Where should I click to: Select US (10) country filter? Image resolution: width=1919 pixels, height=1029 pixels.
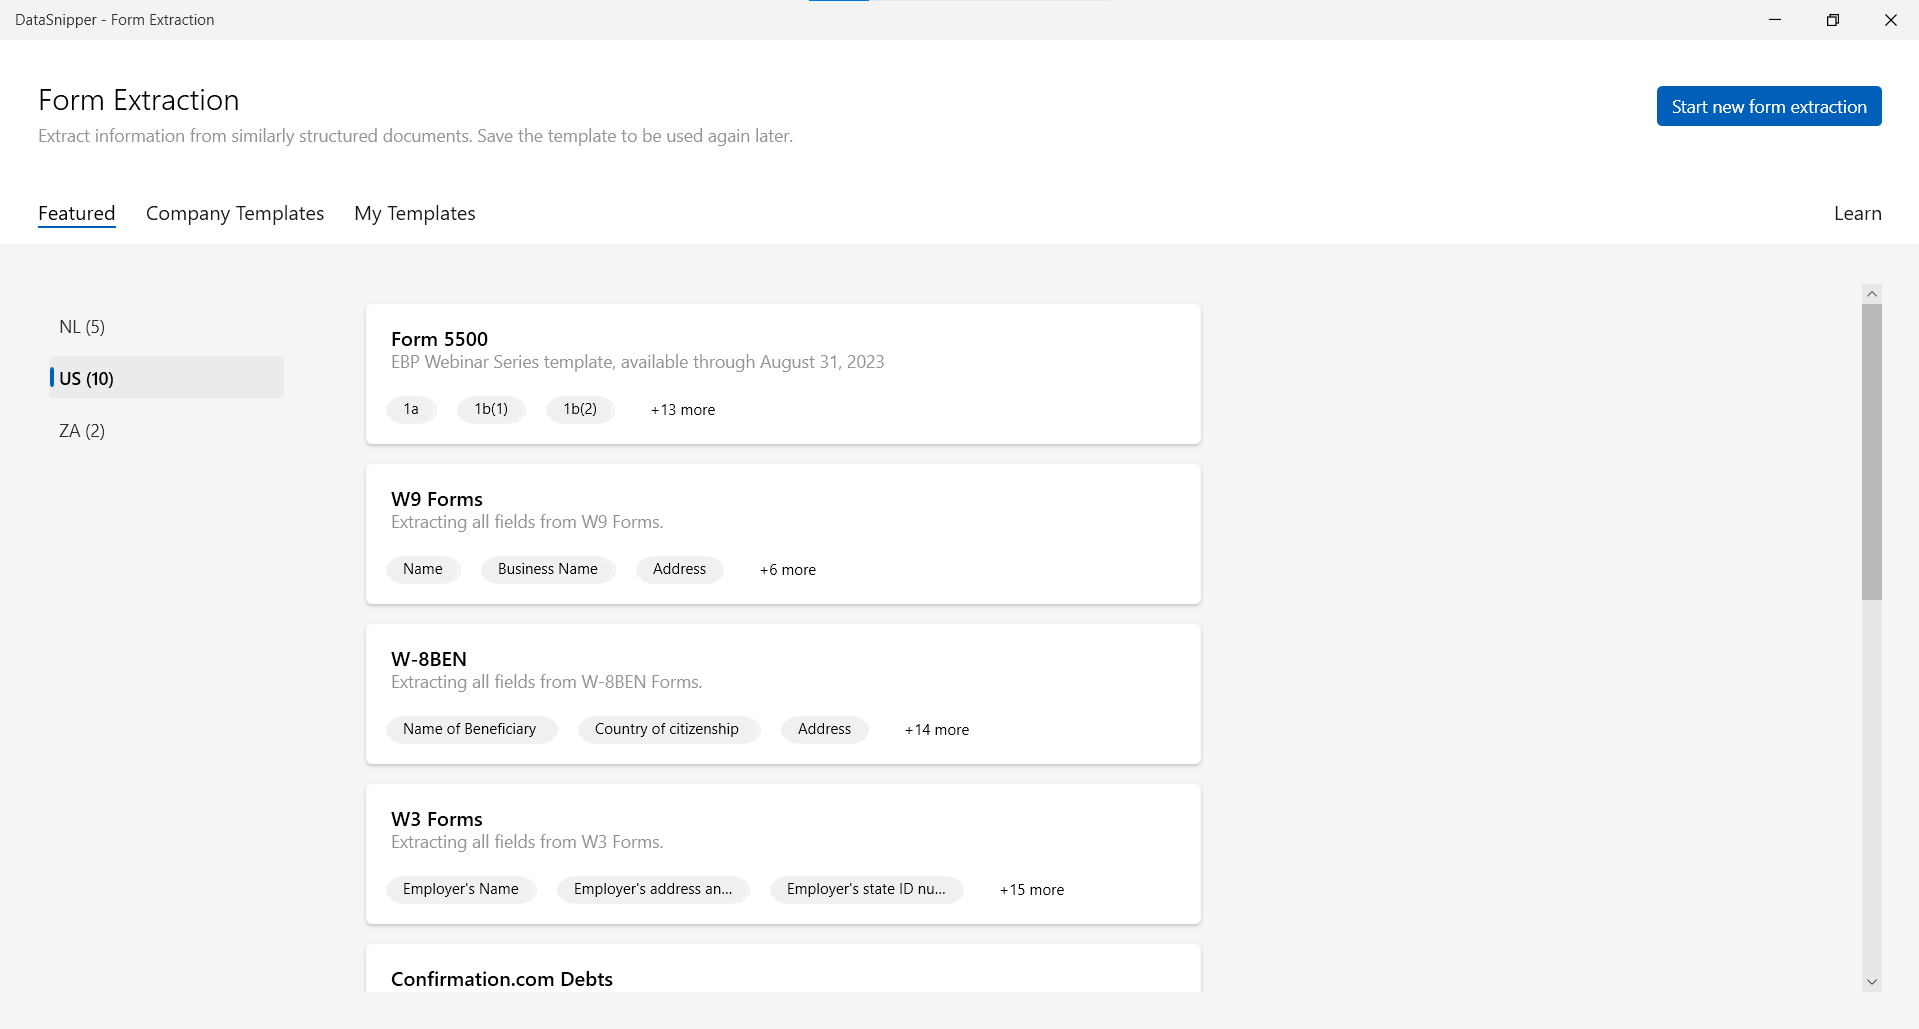coord(87,378)
